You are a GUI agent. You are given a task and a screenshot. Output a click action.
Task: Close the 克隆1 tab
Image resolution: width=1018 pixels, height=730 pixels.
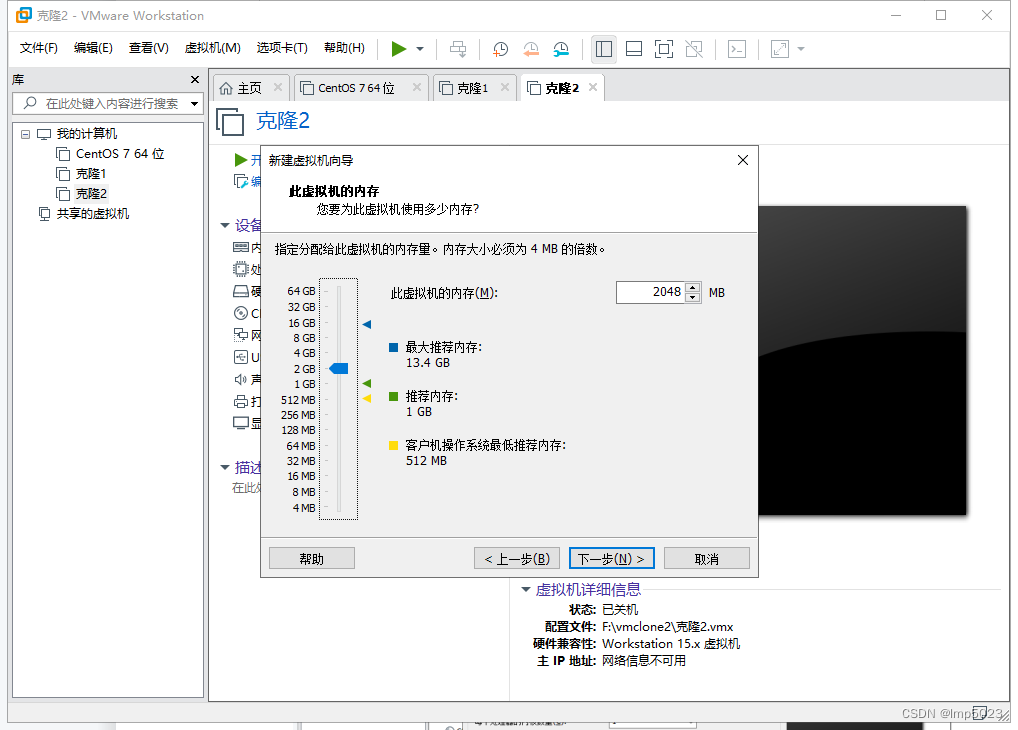tap(504, 87)
